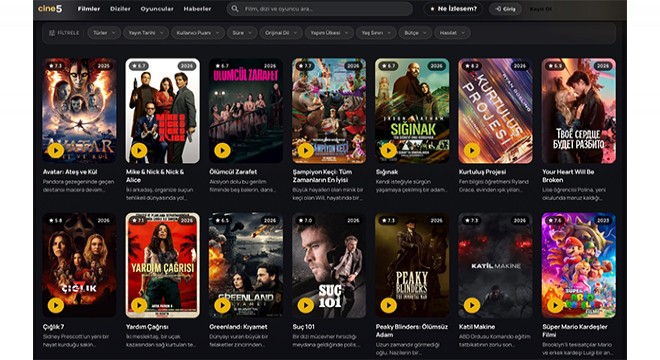
Task: Open the Greenland: Kıyamet title link
Action: coord(238,327)
